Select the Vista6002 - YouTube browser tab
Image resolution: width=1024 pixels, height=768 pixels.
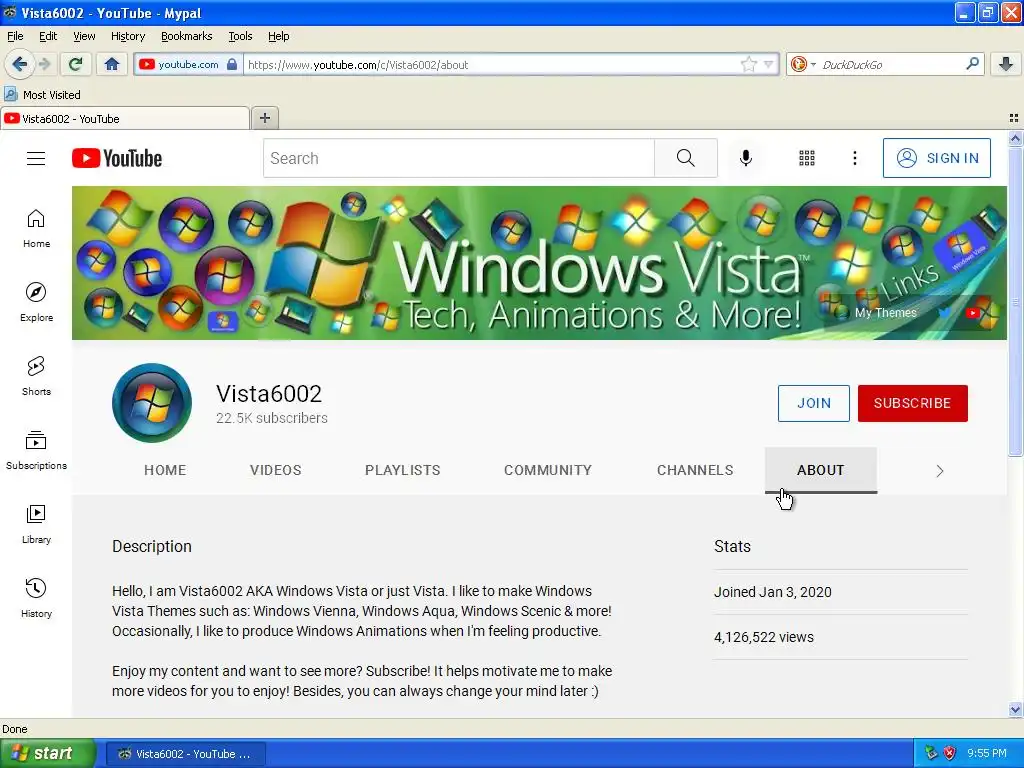(x=125, y=119)
